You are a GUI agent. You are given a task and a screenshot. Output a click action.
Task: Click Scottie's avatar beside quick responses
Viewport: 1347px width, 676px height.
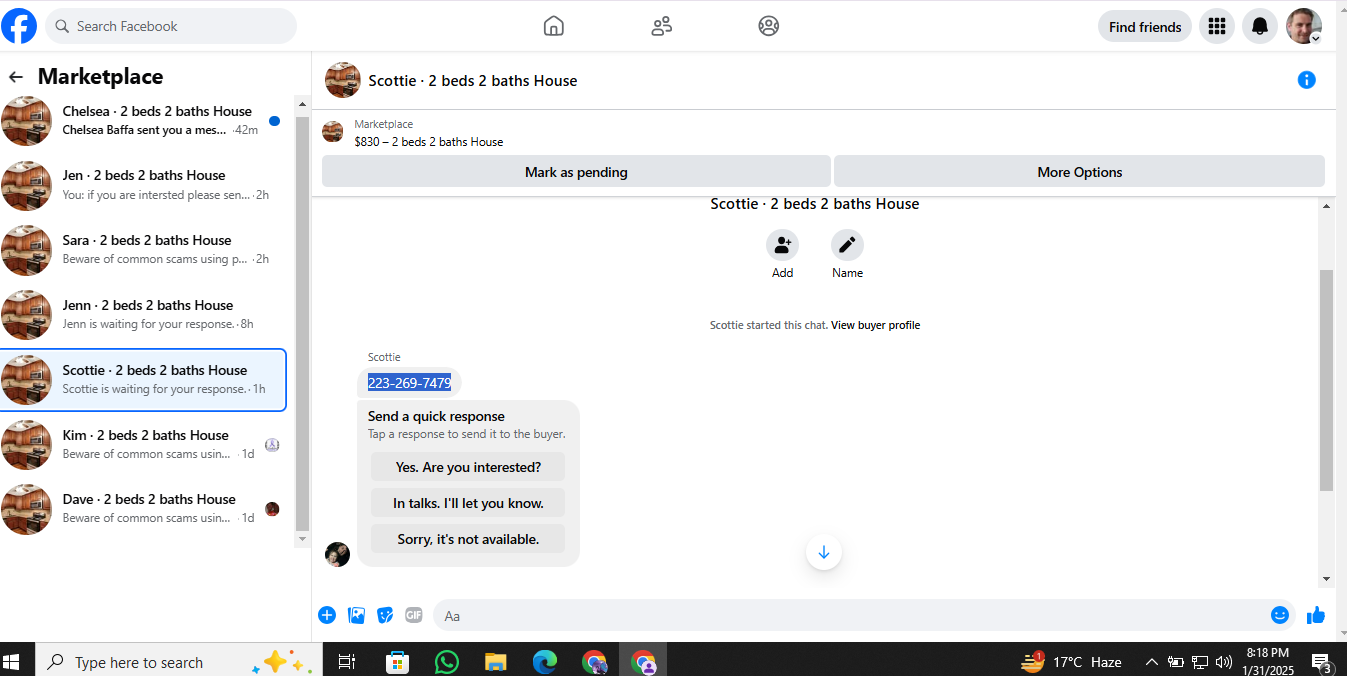[338, 554]
